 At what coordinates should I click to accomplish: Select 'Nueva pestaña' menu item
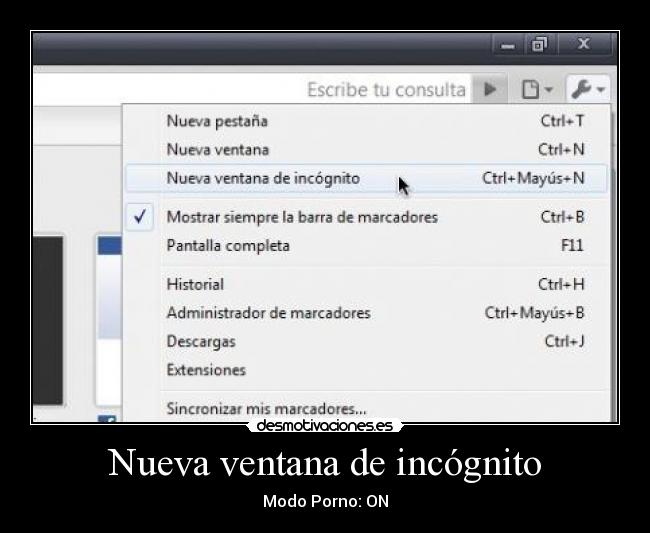[x=367, y=121]
